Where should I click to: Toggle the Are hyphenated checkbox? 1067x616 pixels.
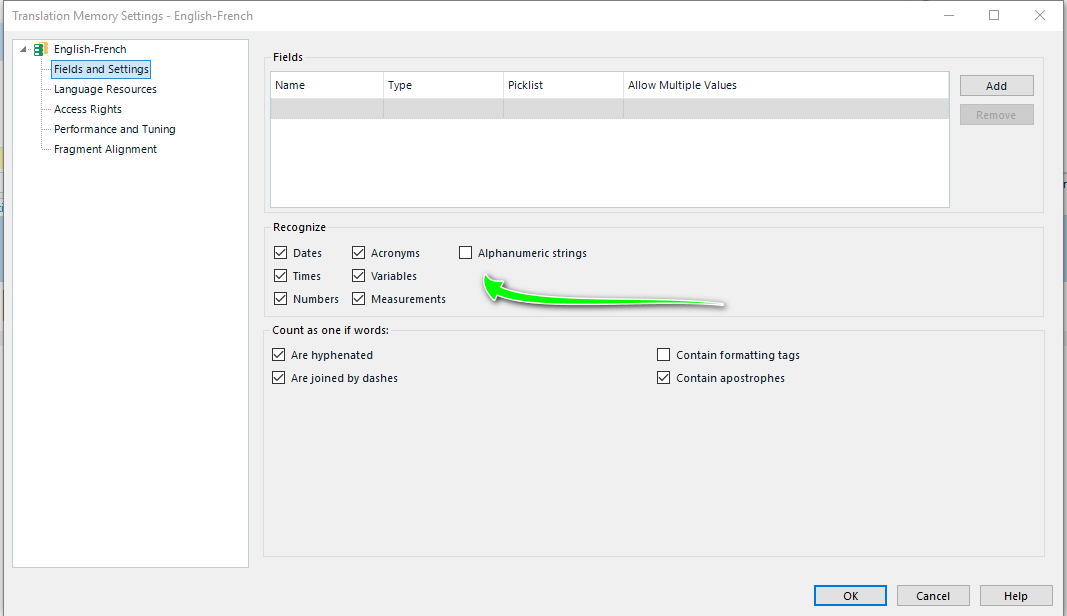(278, 355)
